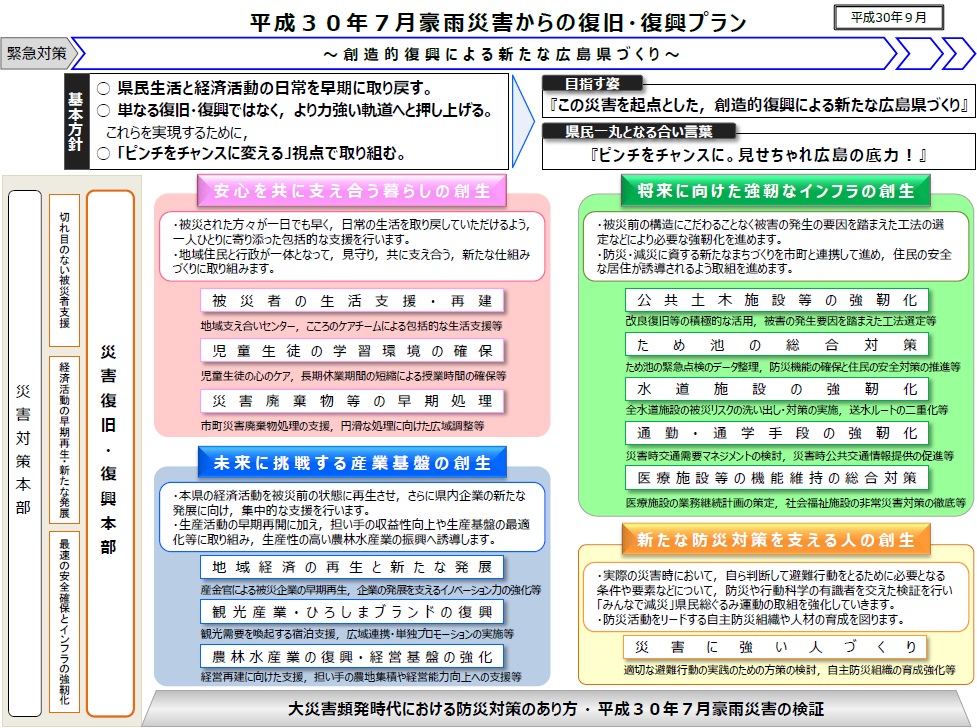Select the line 市町災害廃棄物処理の支援,円滑な処理に向けた広域調整等
977x728 pixels.
pyautogui.click(x=342, y=426)
